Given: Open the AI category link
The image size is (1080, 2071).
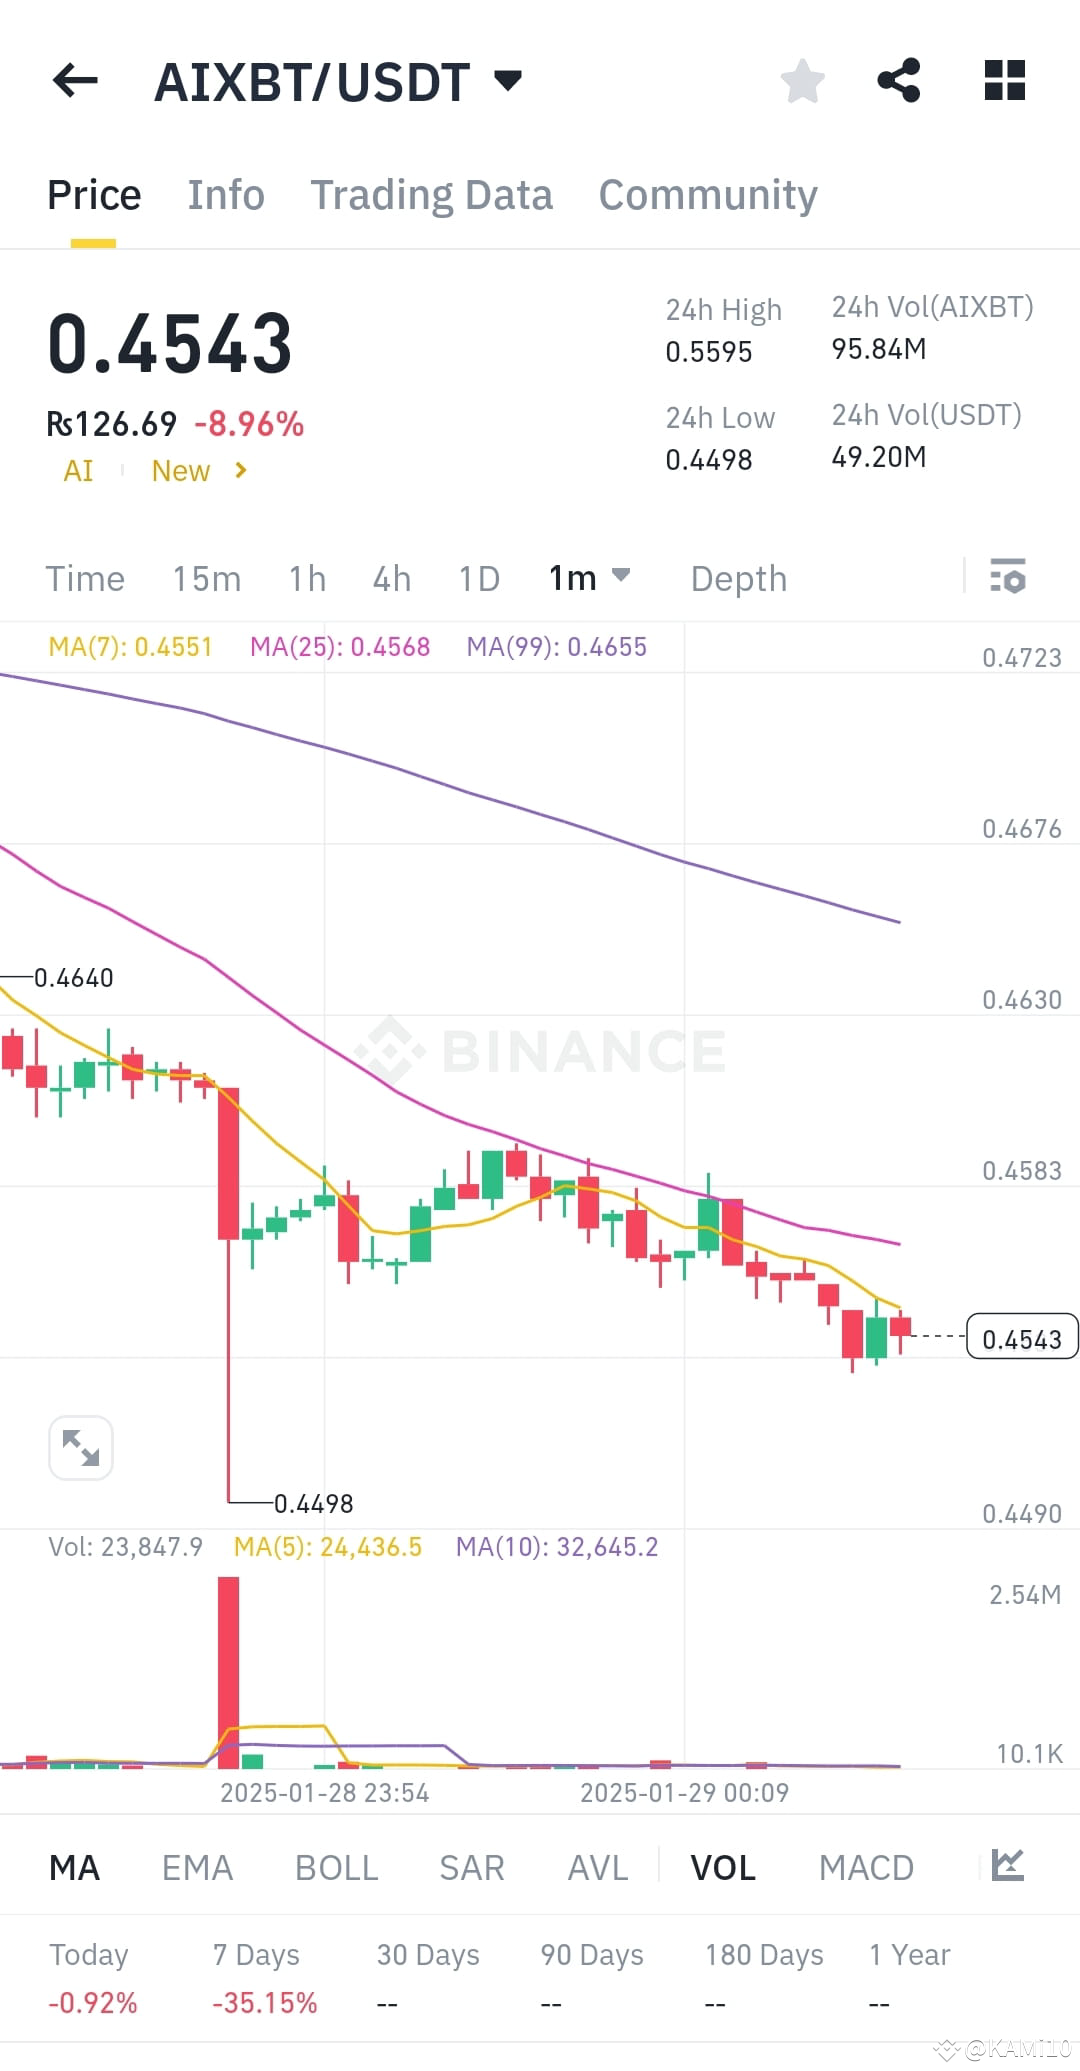Looking at the screenshot, I should coord(79,470).
